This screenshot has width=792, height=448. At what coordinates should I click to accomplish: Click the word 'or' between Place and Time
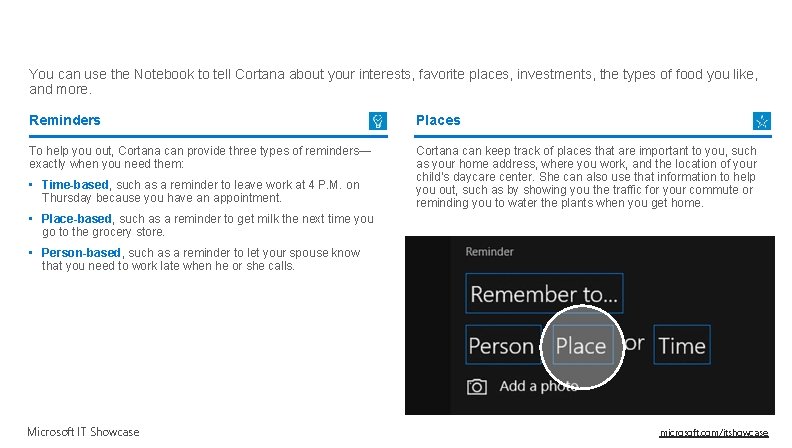[x=634, y=343]
